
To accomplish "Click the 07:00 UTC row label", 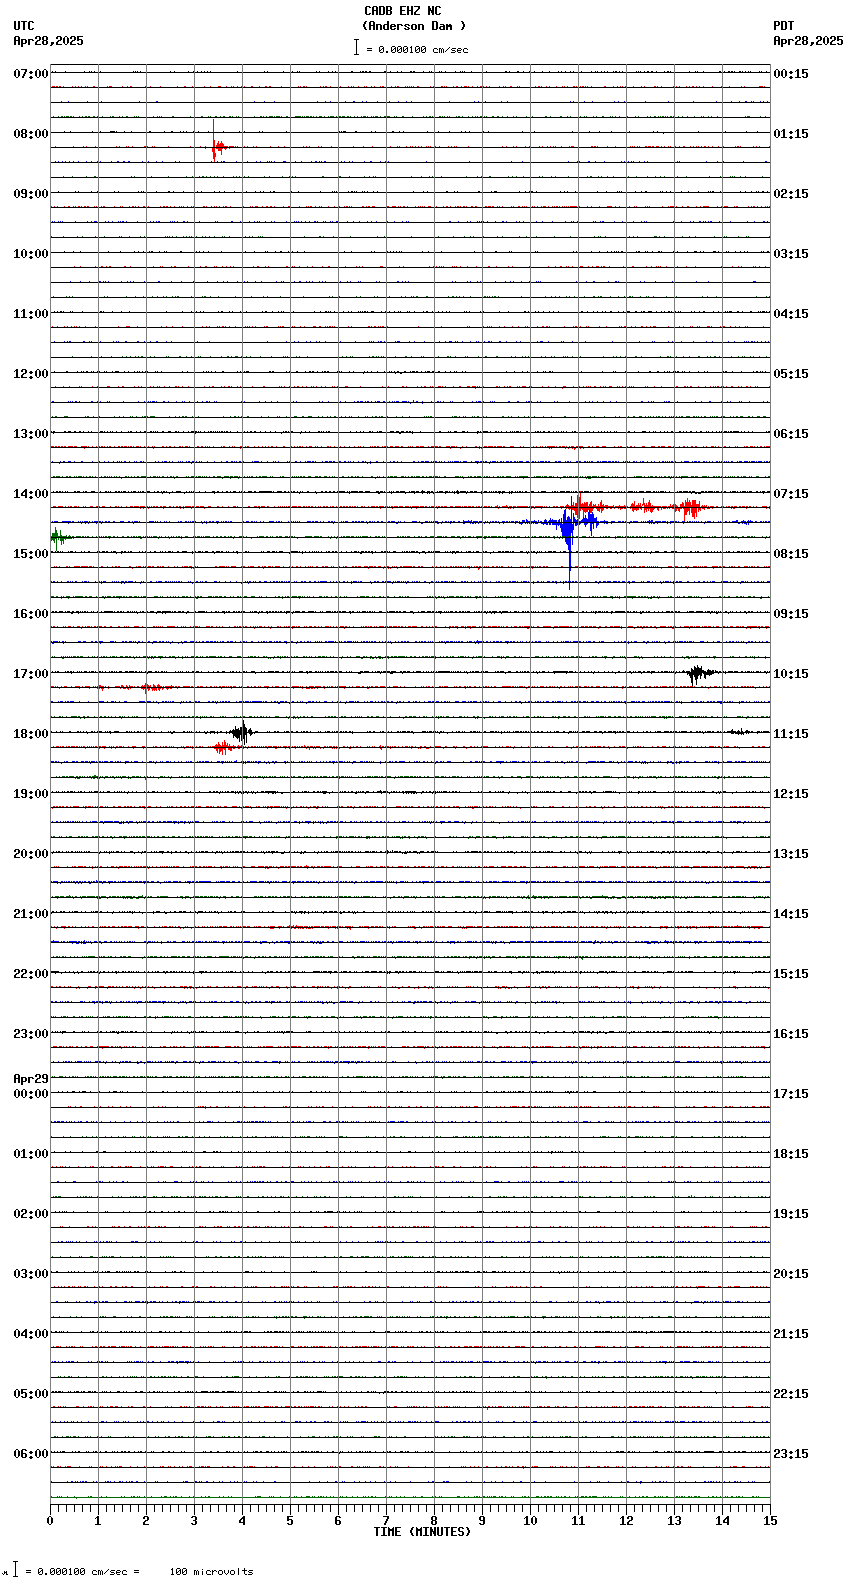I will pyautogui.click(x=31, y=74).
